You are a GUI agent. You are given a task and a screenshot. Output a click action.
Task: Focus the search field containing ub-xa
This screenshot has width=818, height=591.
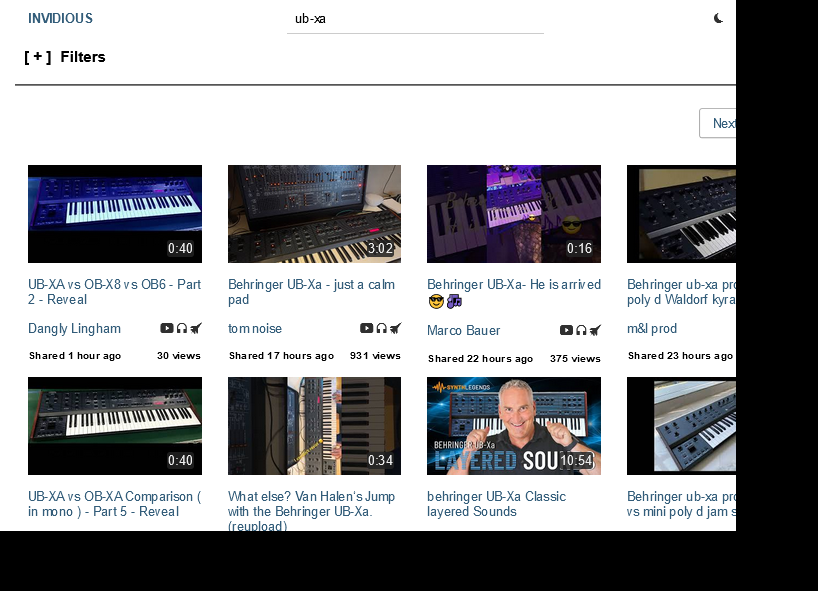415,19
